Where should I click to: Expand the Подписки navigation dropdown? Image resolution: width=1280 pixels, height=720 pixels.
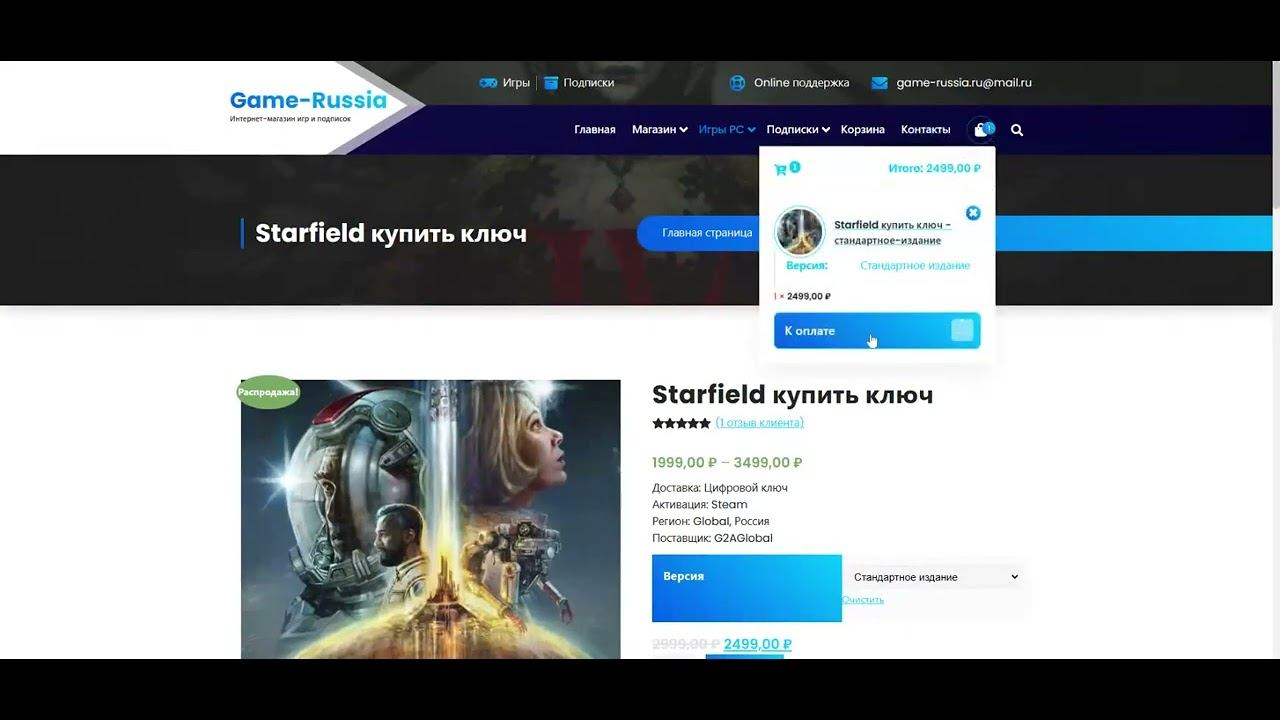point(798,130)
